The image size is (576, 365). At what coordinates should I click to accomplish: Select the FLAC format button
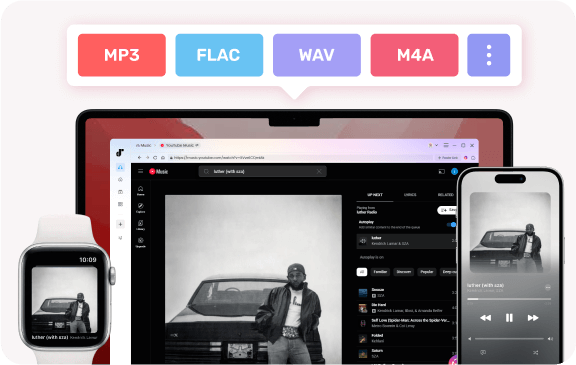pos(219,55)
